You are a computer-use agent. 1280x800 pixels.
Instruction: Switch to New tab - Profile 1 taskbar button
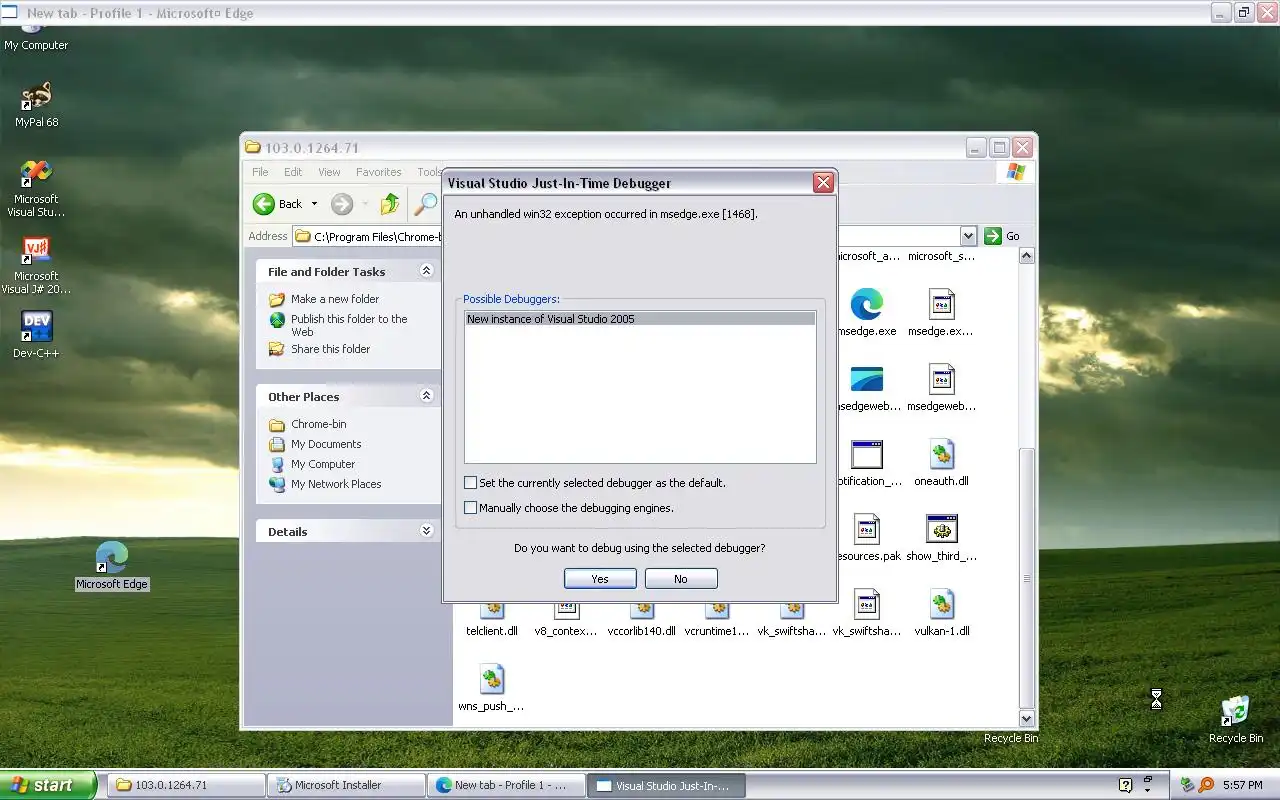coord(505,785)
